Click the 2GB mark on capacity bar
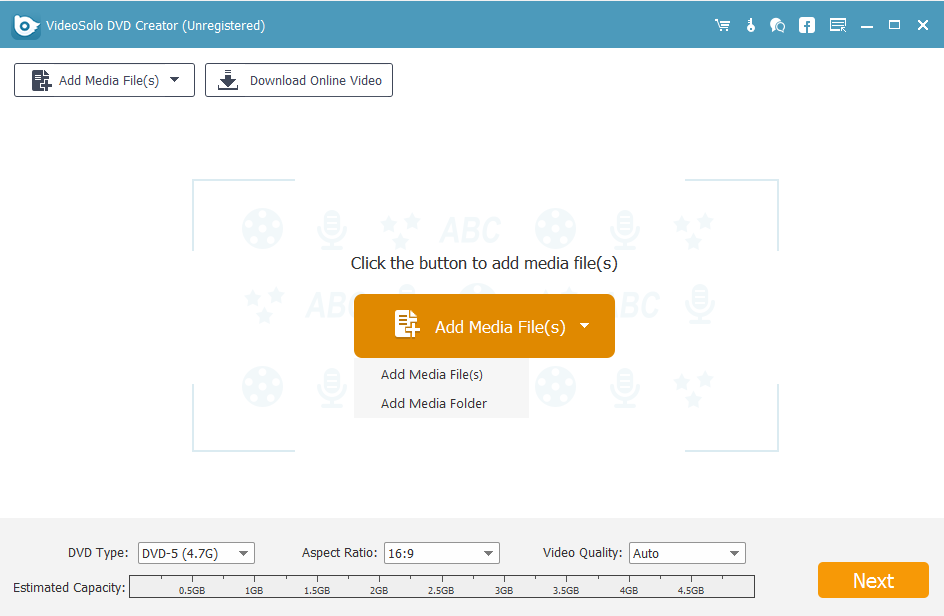 [379, 590]
